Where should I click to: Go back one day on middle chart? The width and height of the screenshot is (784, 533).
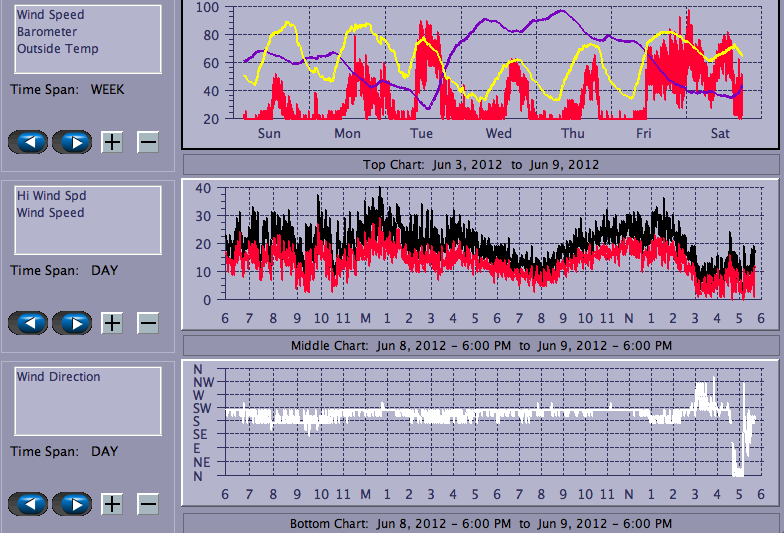pyautogui.click(x=27, y=323)
